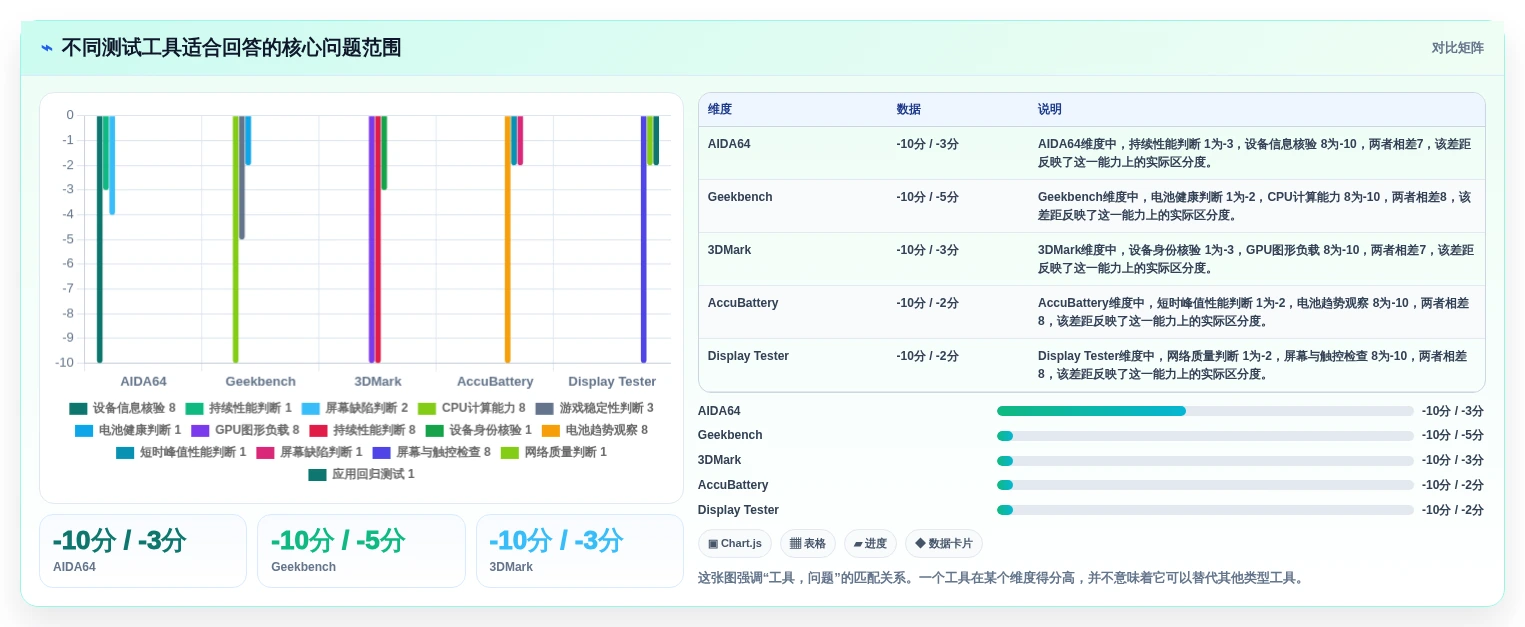
Task: Click the 网络质量判断 1 legend swatch
Action: point(510,452)
